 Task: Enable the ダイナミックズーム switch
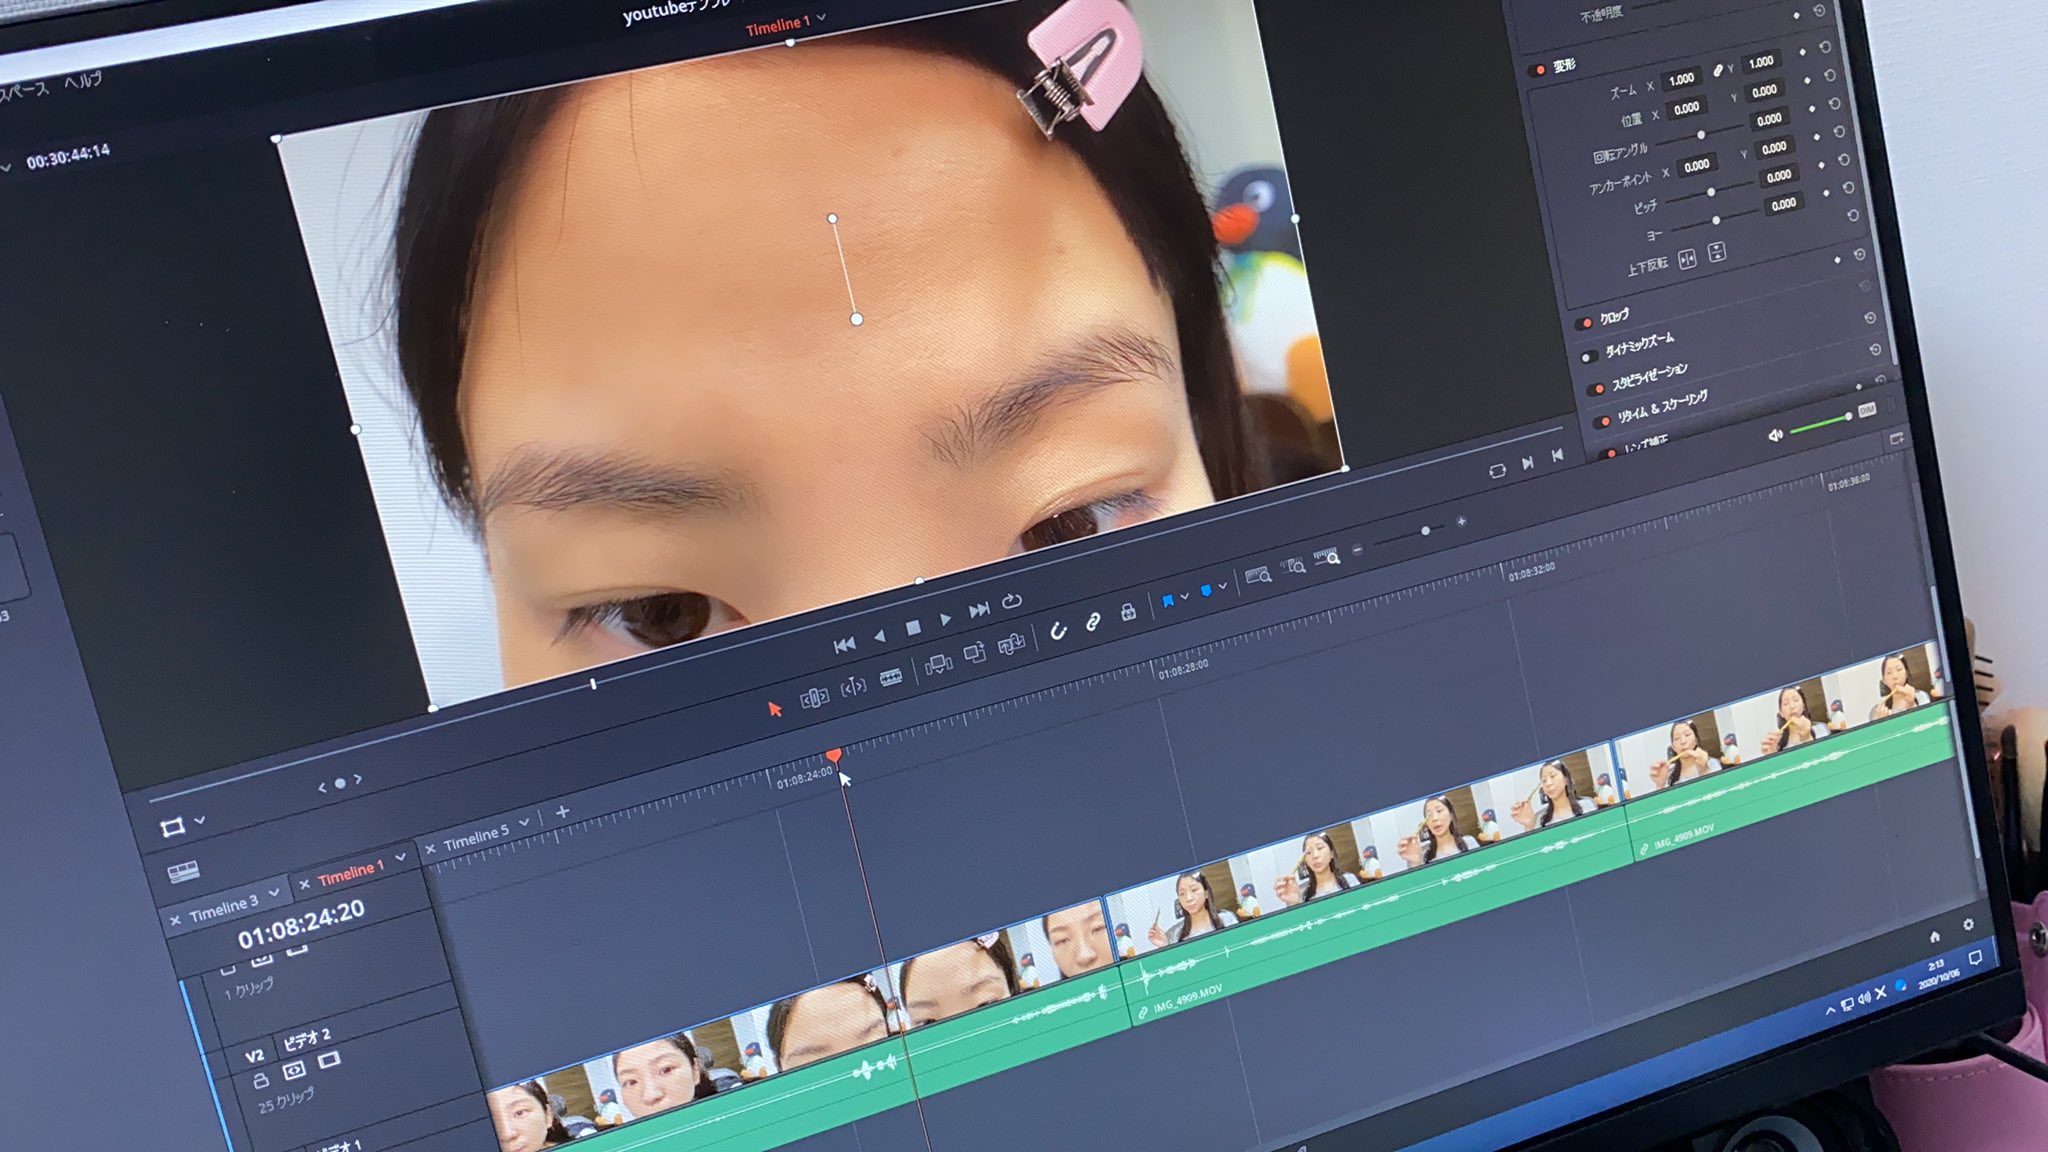coord(1588,357)
